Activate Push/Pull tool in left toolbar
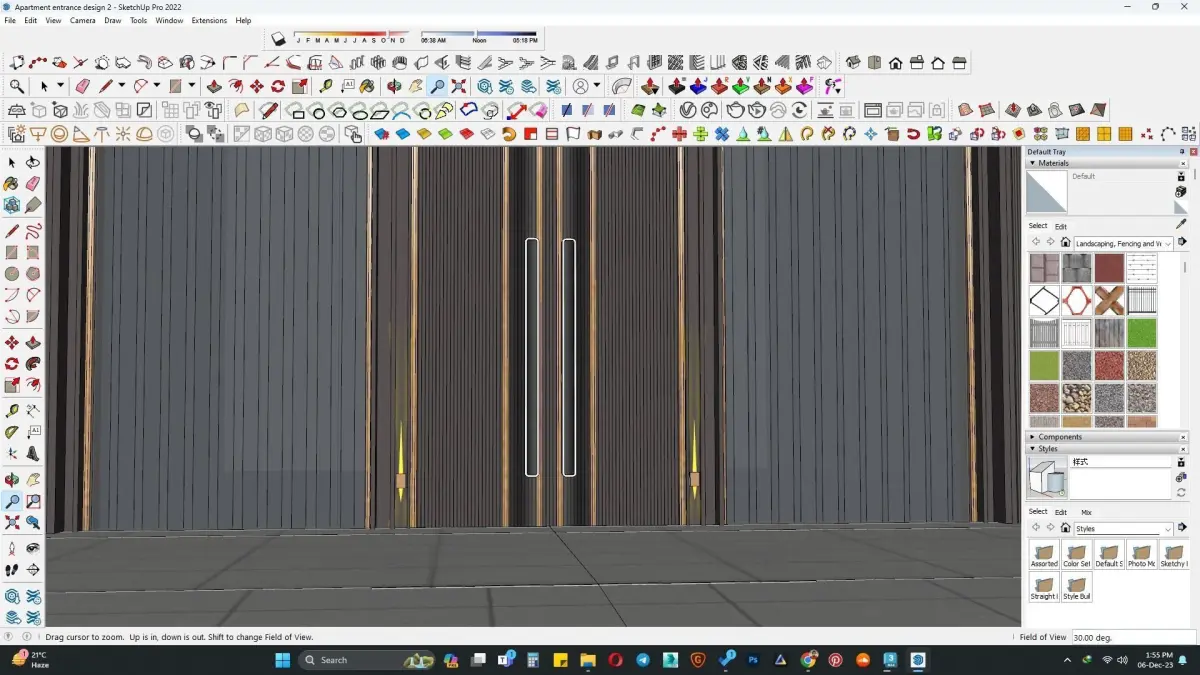1200x675 pixels. point(33,343)
